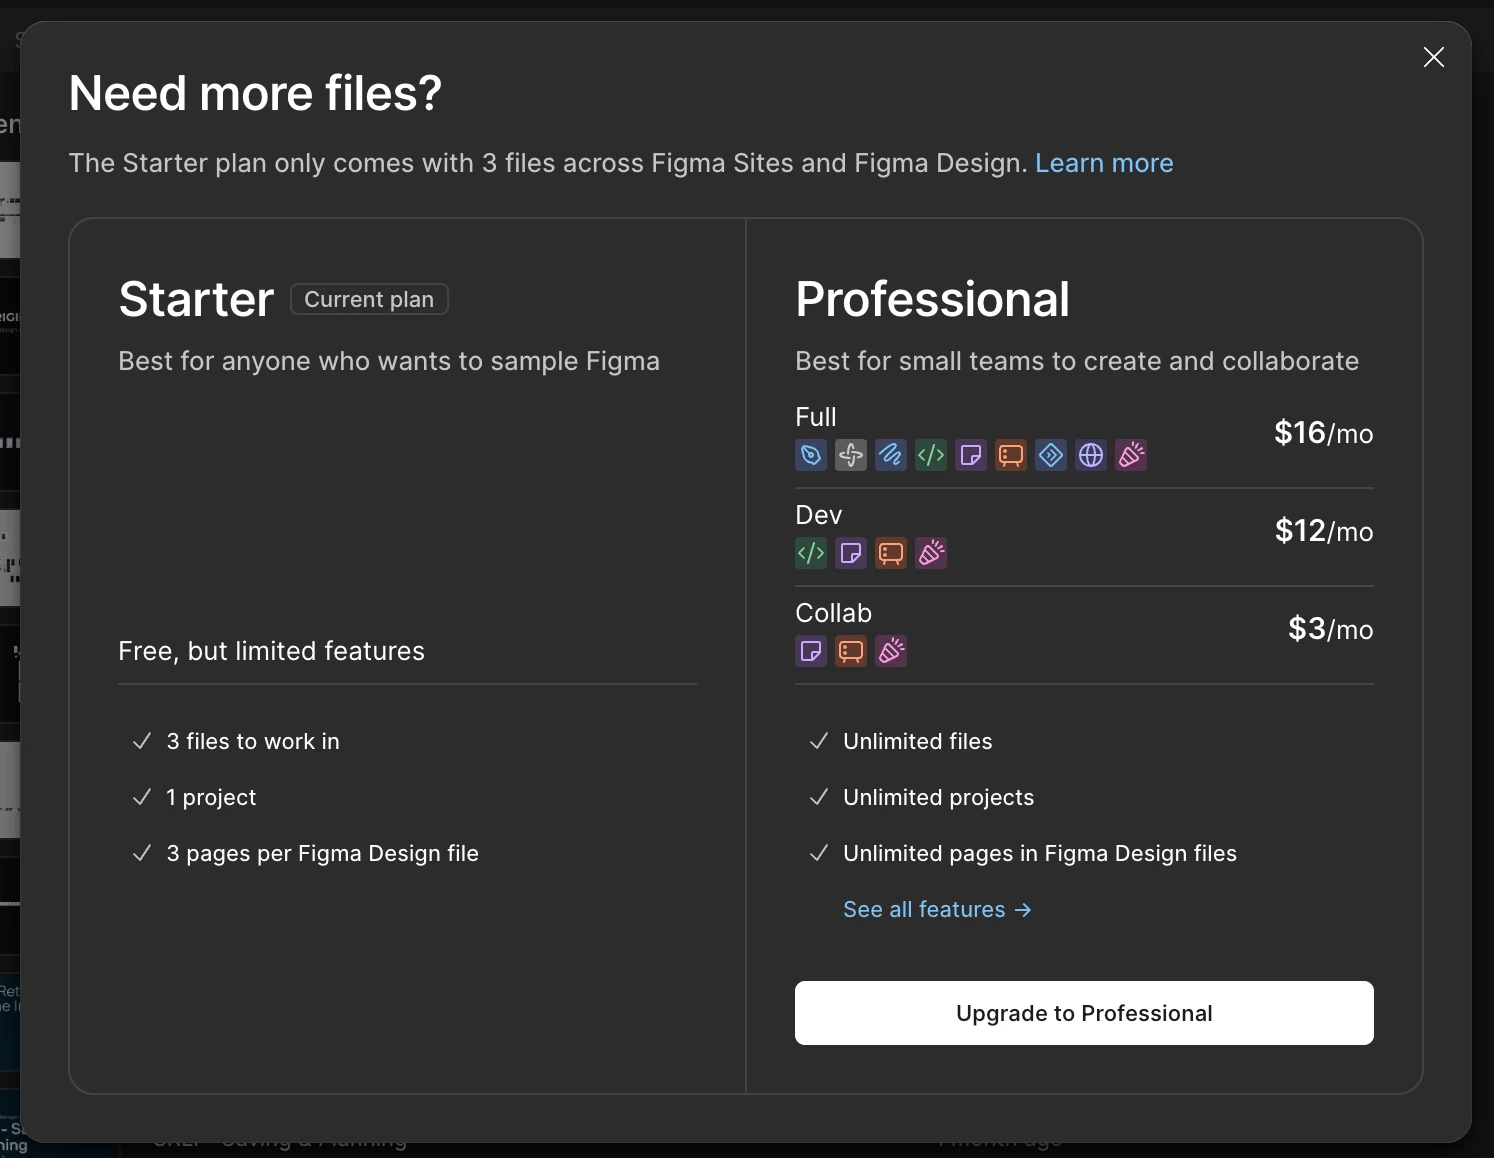Click the Dev Mode code icon in Full row

931,455
